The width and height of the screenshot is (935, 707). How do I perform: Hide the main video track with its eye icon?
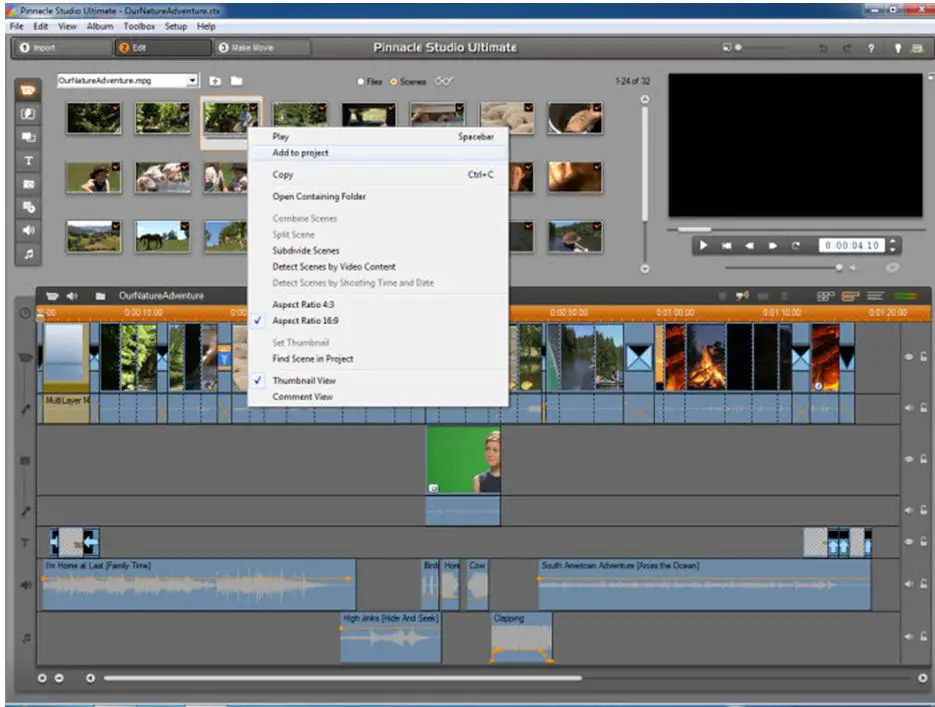pyautogui.click(x=909, y=356)
